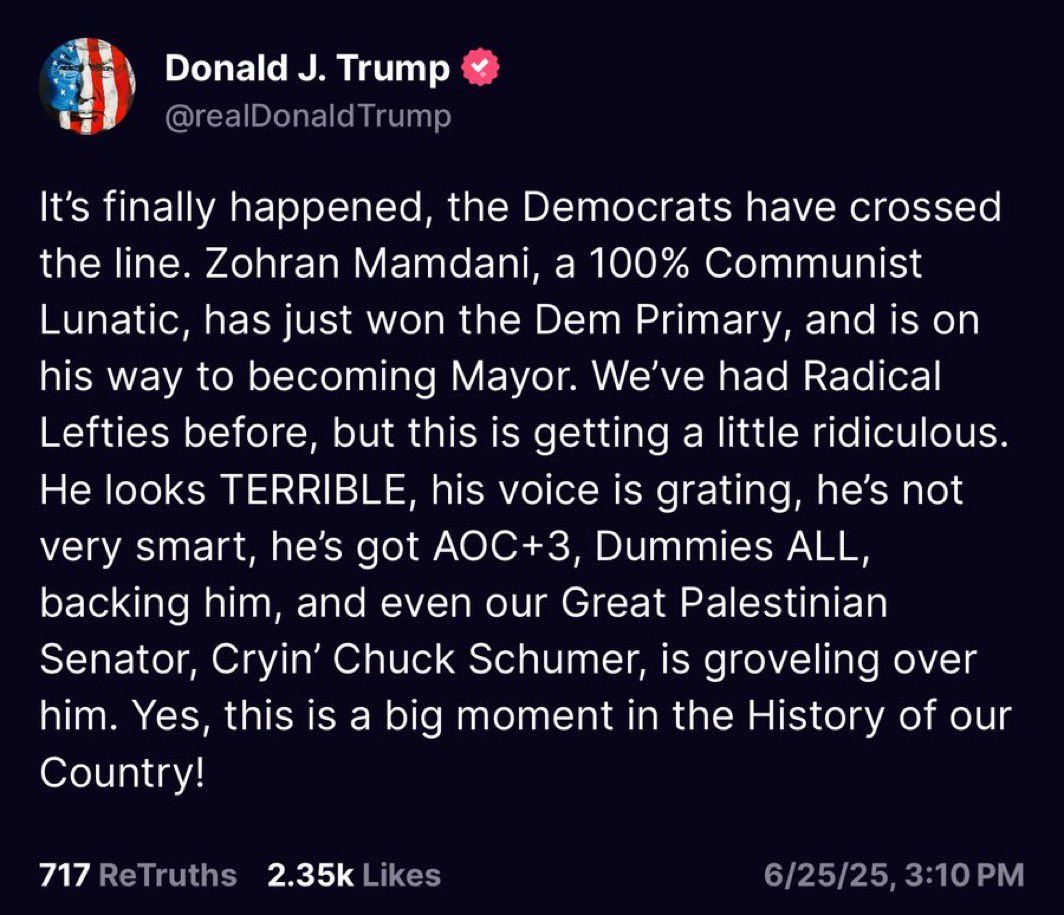This screenshot has width=1064, height=915.
Task: Click the @realDonaldTrump handle
Action: [307, 114]
